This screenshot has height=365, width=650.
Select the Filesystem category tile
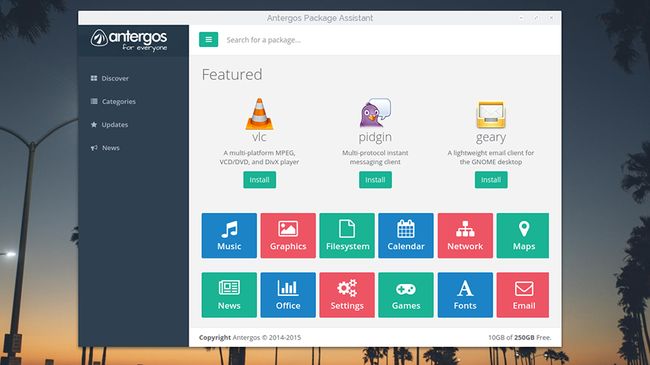point(347,236)
